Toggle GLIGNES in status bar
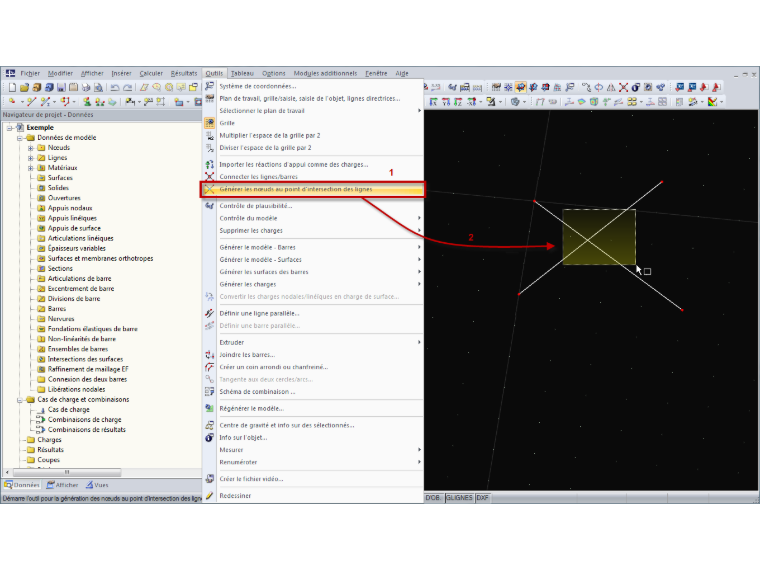The image size is (760, 570). tap(459, 498)
